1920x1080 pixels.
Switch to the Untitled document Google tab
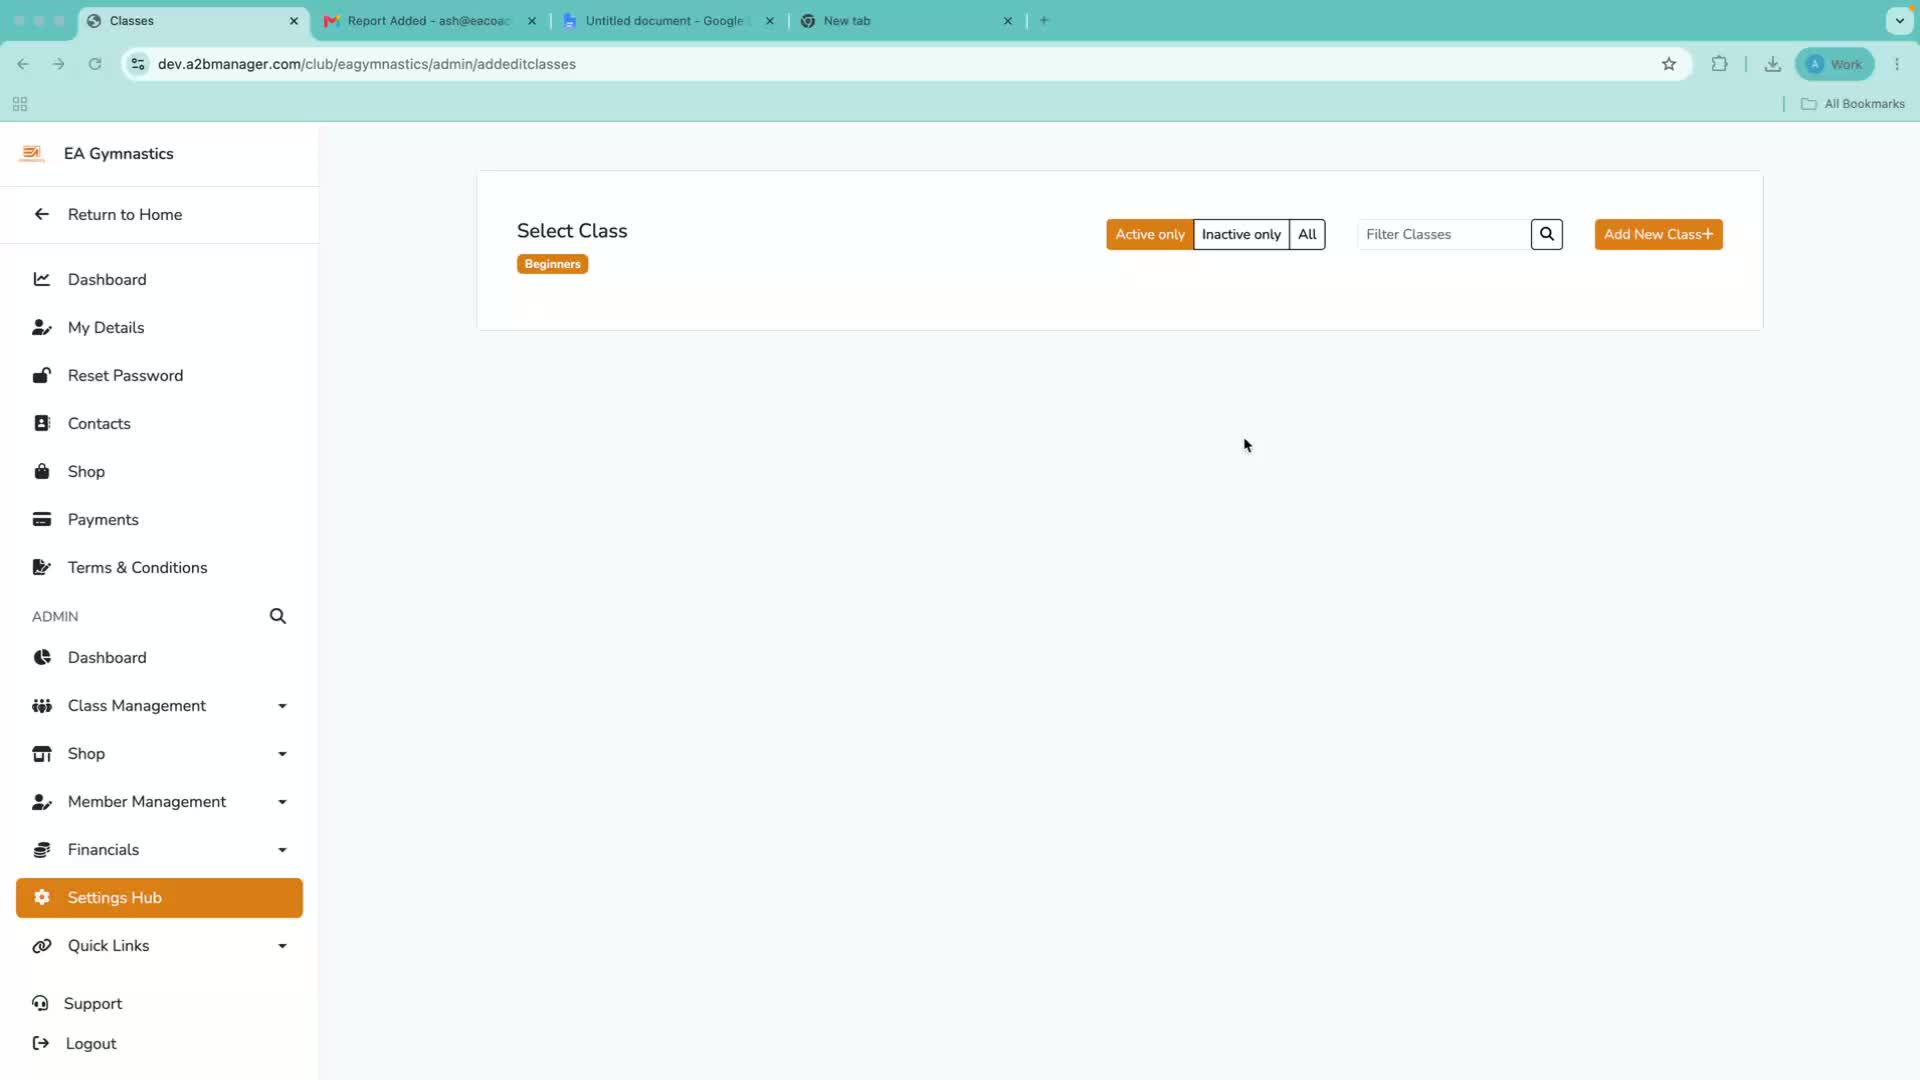pyautogui.click(x=666, y=21)
